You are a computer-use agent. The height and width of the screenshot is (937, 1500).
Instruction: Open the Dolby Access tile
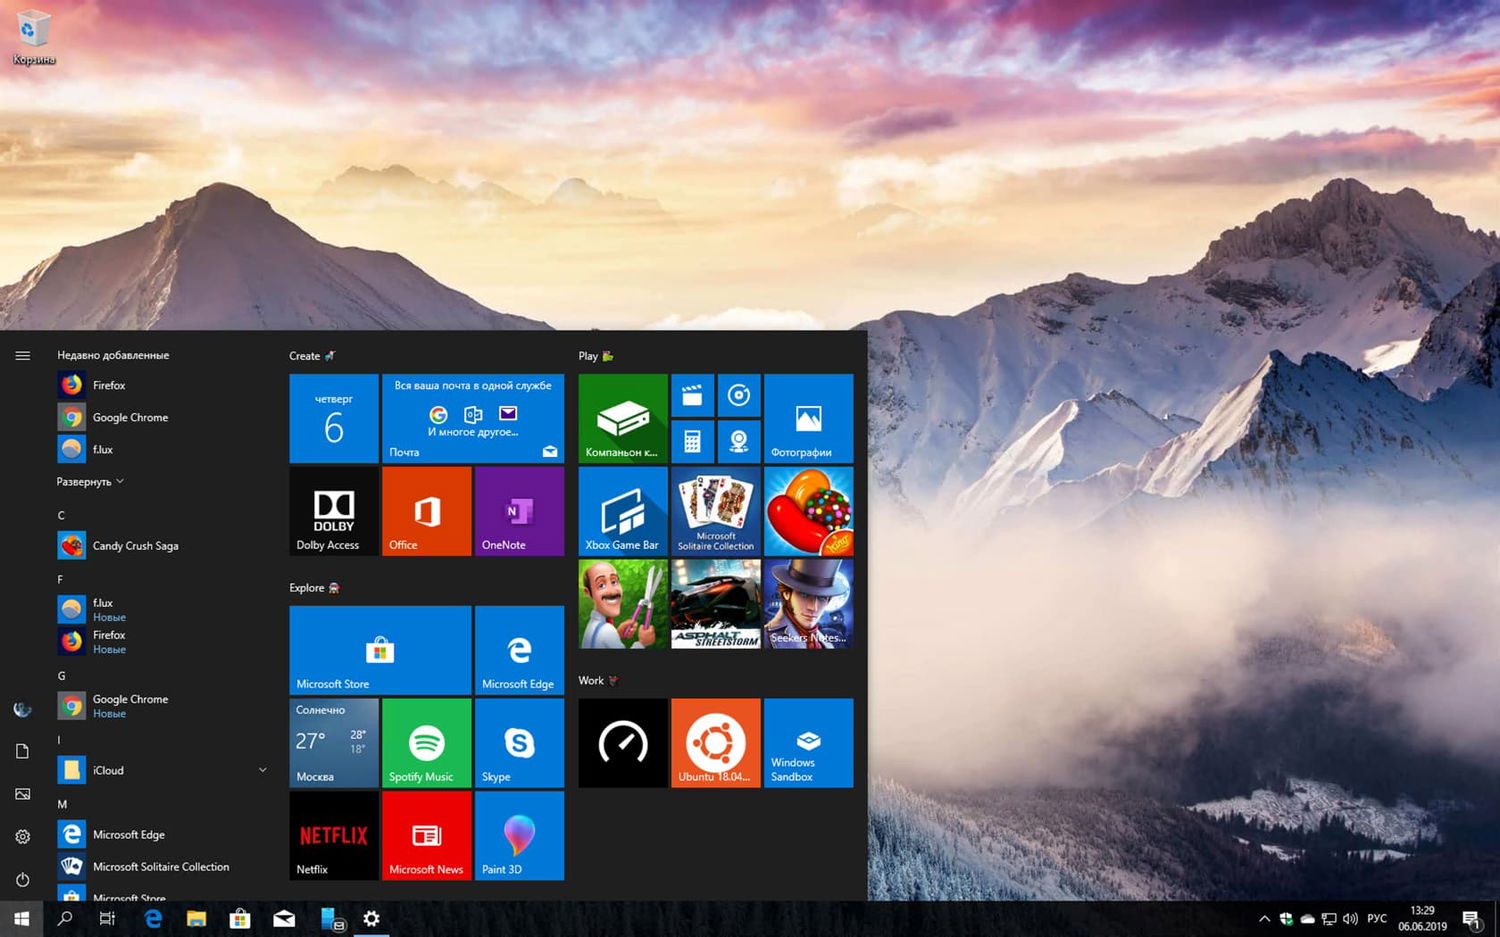pyautogui.click(x=333, y=511)
